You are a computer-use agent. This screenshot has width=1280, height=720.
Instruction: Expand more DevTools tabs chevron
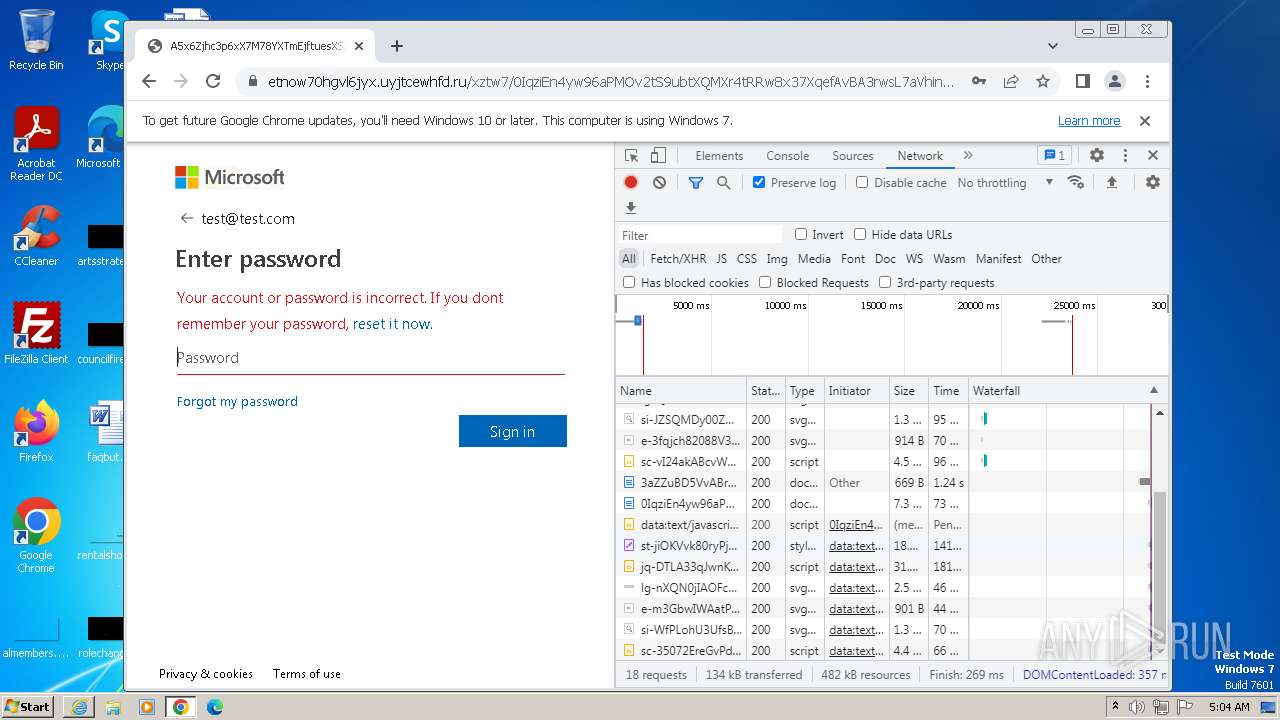point(968,155)
